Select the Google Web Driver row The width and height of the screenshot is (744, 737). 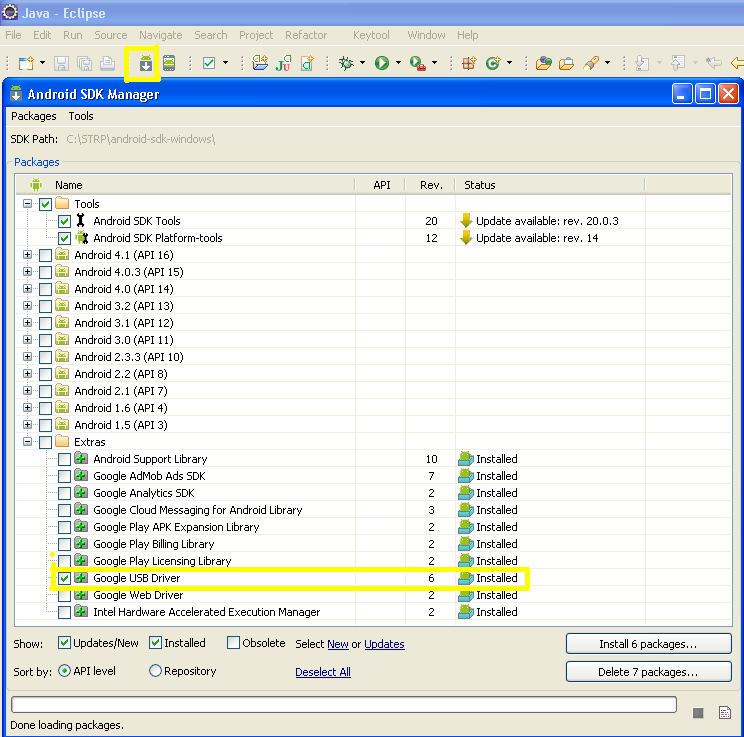(x=372, y=595)
